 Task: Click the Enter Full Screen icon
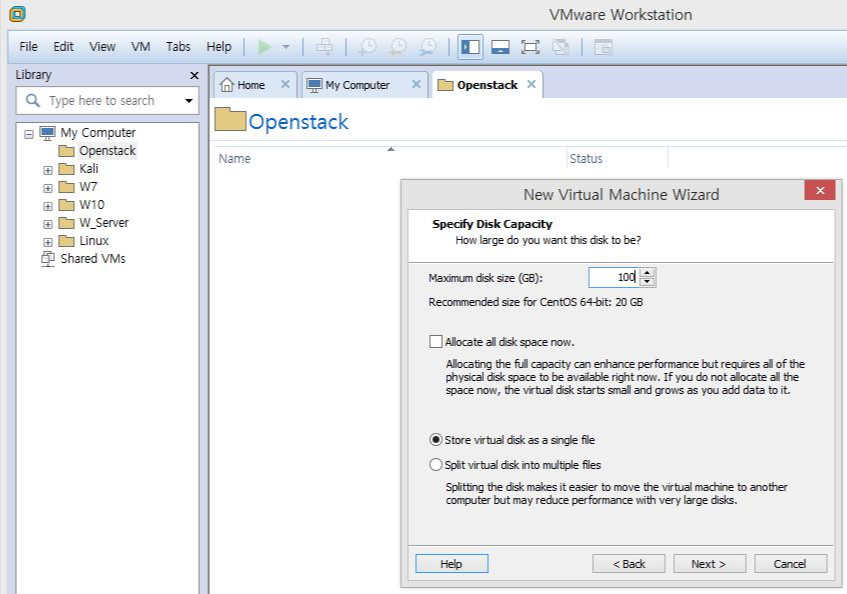(530, 47)
